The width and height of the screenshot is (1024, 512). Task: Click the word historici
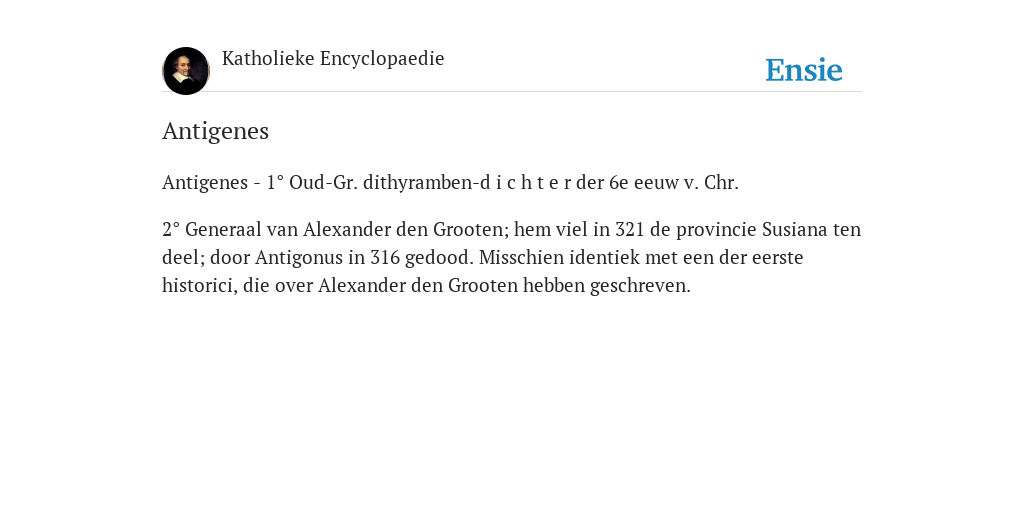pyautogui.click(x=200, y=285)
